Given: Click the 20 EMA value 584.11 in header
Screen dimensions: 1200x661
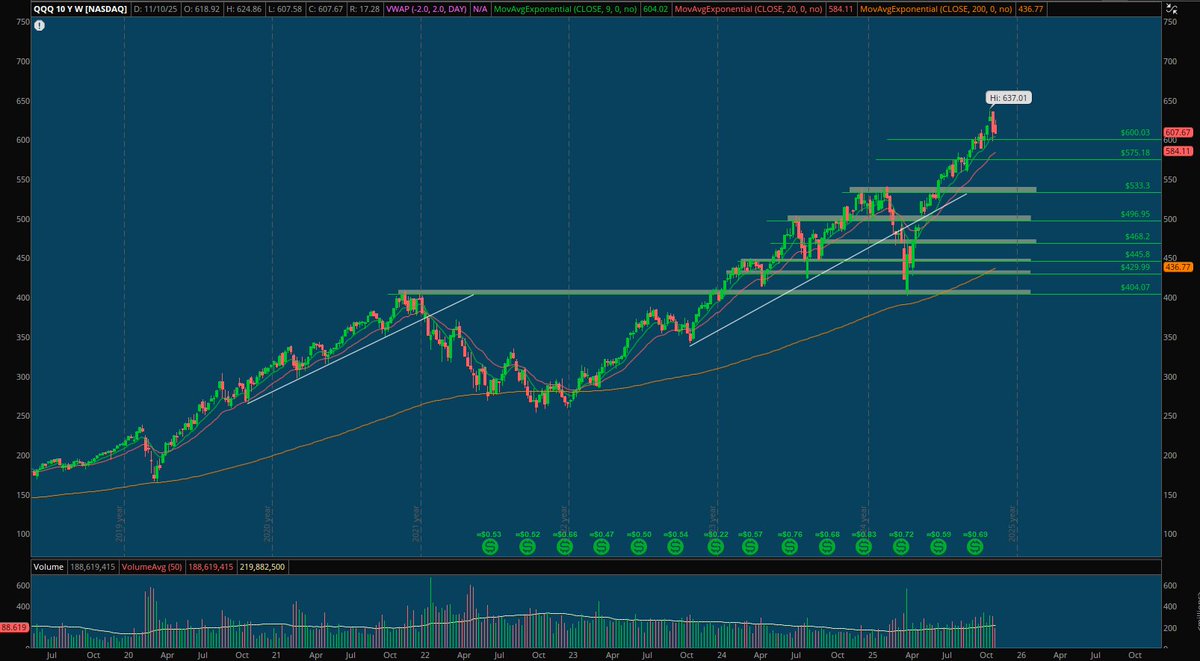Looking at the screenshot, I should coord(839,9).
